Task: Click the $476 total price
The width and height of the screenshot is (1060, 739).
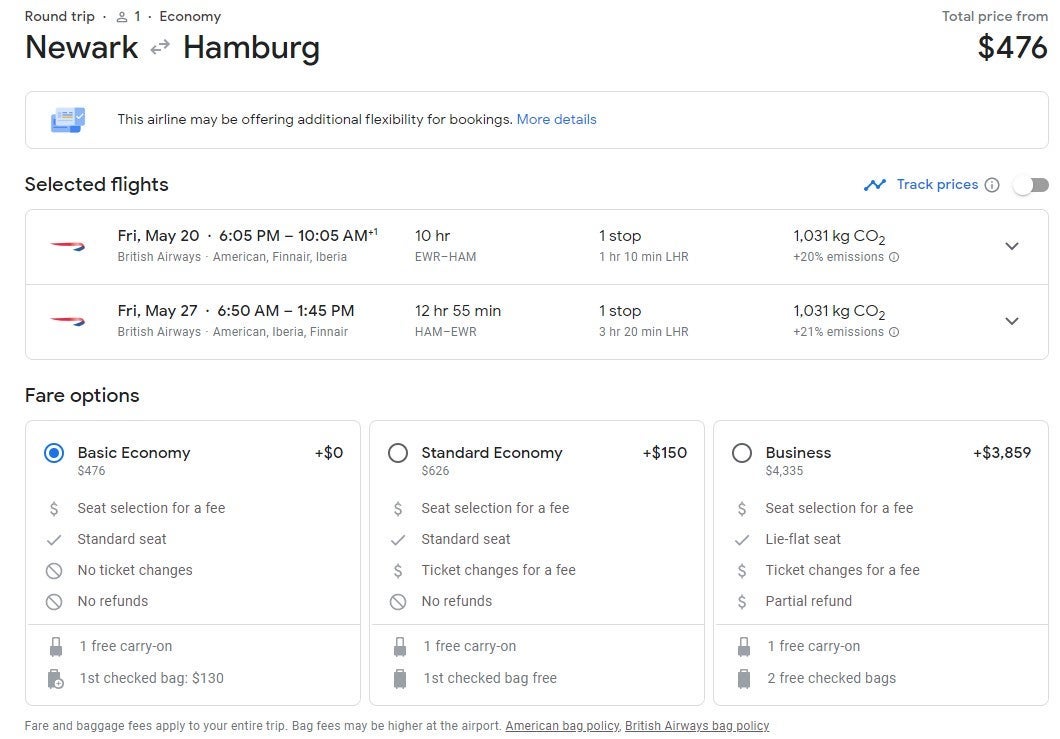Action: click(1012, 47)
